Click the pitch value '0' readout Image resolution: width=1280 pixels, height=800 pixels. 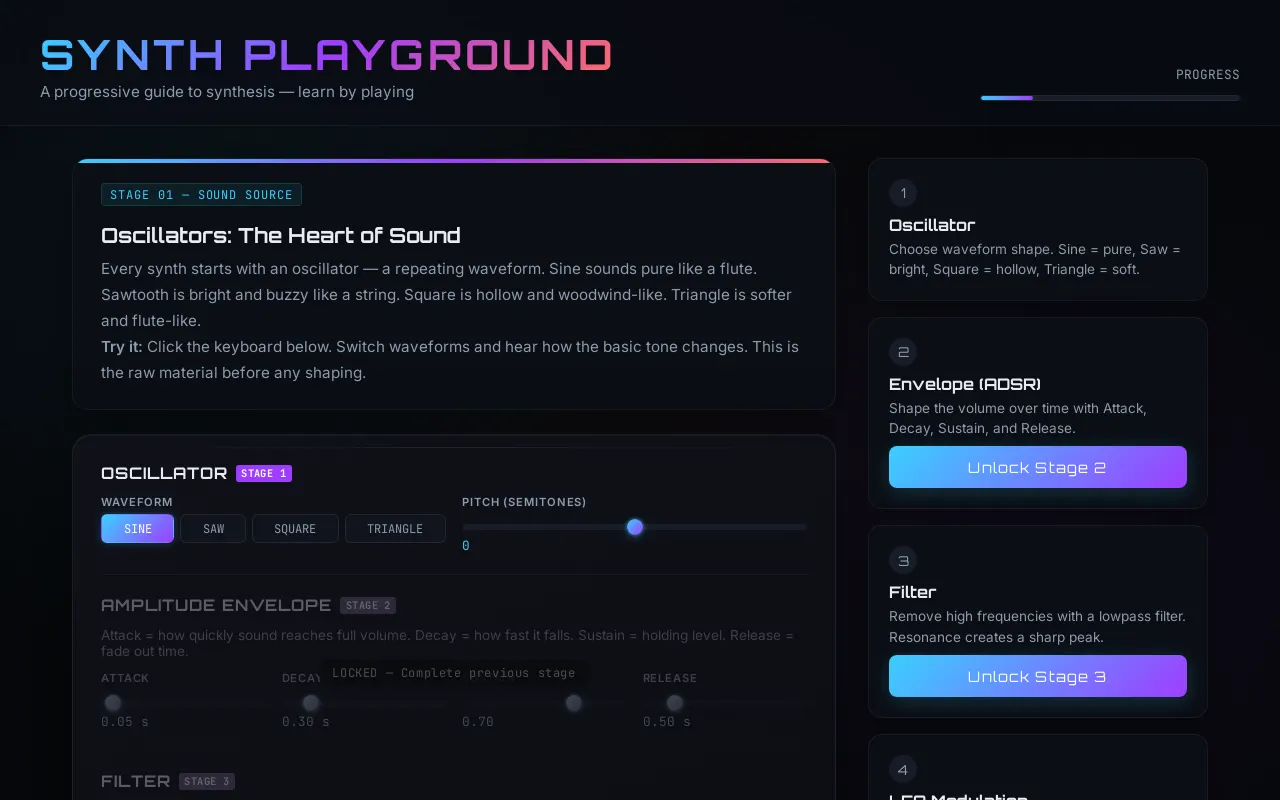pyautogui.click(x=466, y=546)
